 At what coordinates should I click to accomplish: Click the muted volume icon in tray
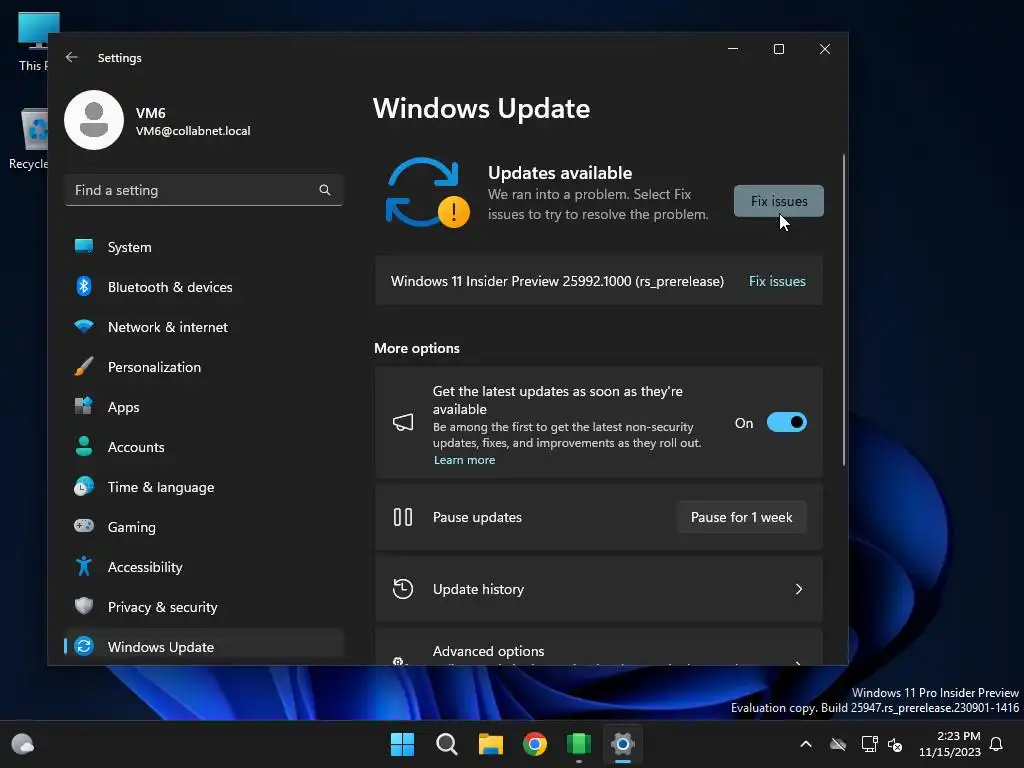tap(895, 744)
